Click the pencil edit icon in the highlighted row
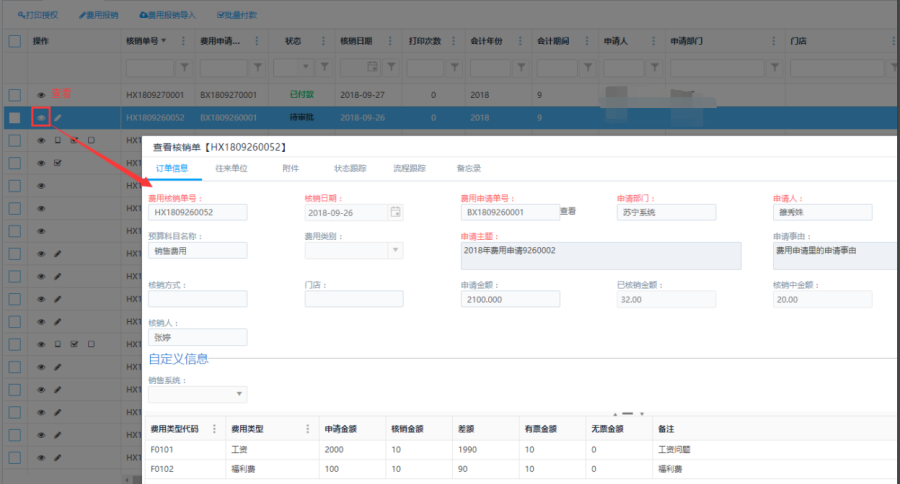The height and width of the screenshot is (484, 900). coord(58,118)
